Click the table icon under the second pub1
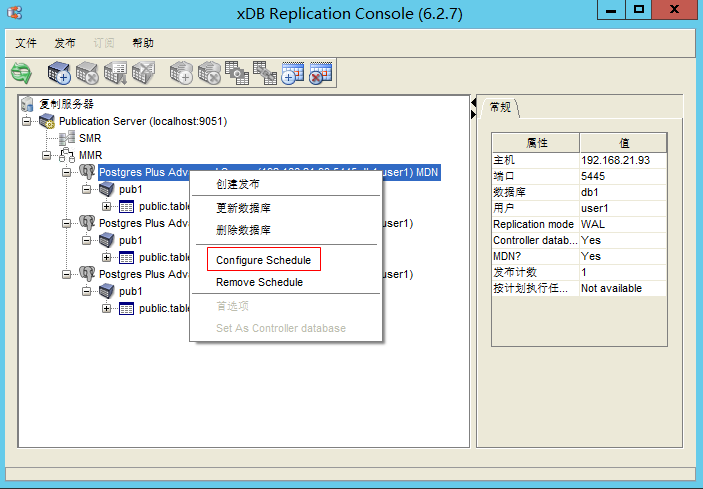The height and width of the screenshot is (489, 703). coord(126,258)
